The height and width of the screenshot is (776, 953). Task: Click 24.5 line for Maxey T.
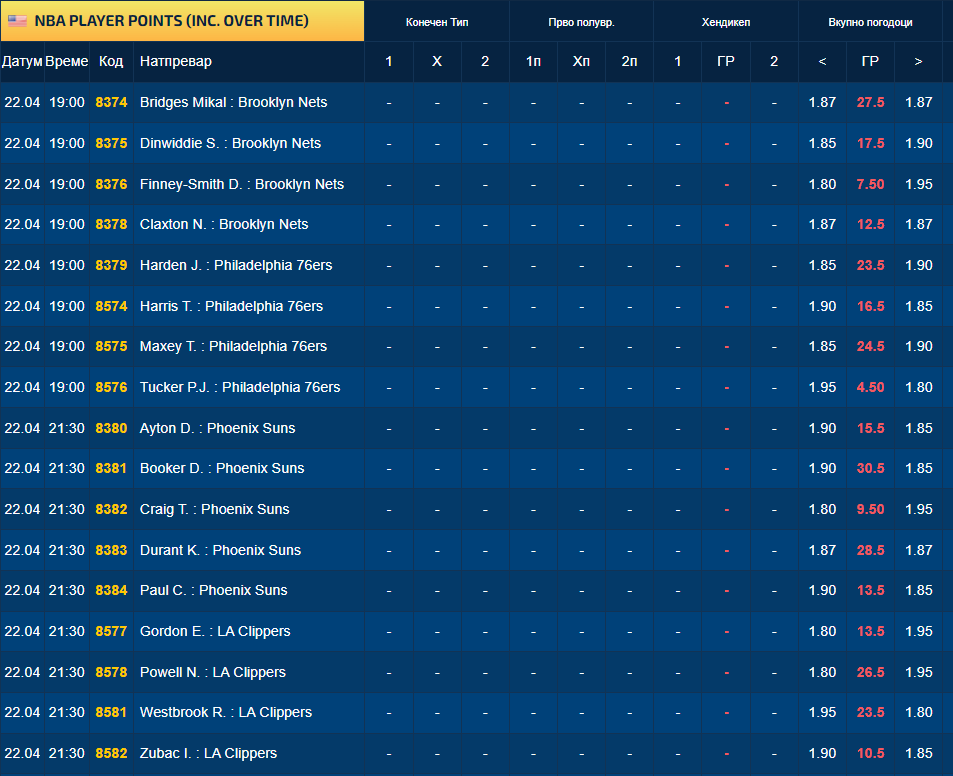coord(870,346)
